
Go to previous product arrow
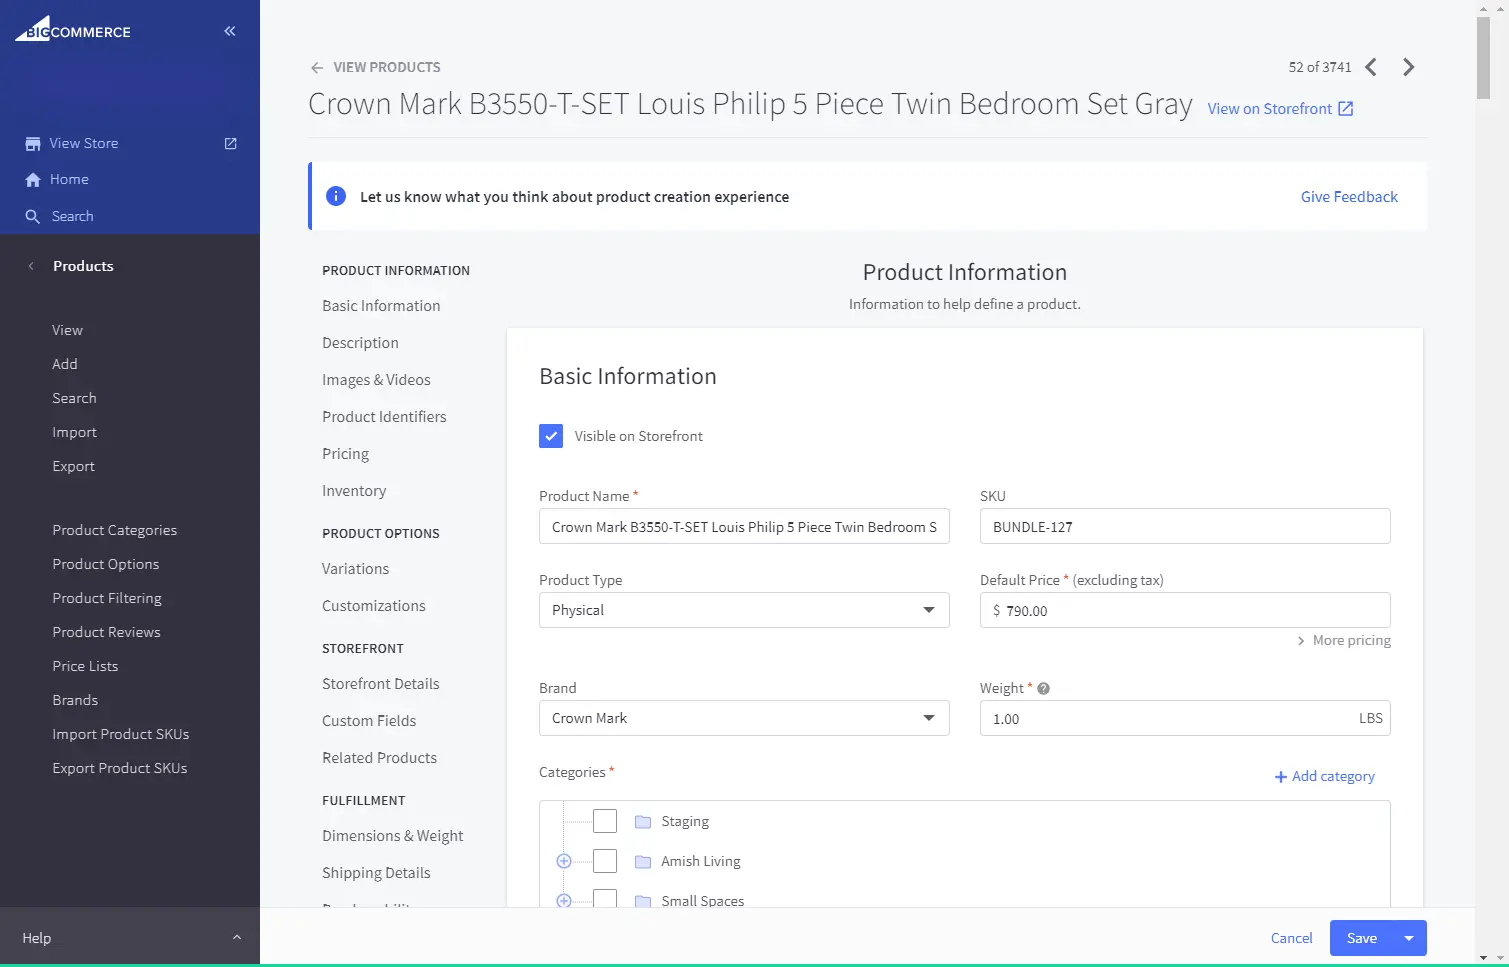coord(1371,67)
